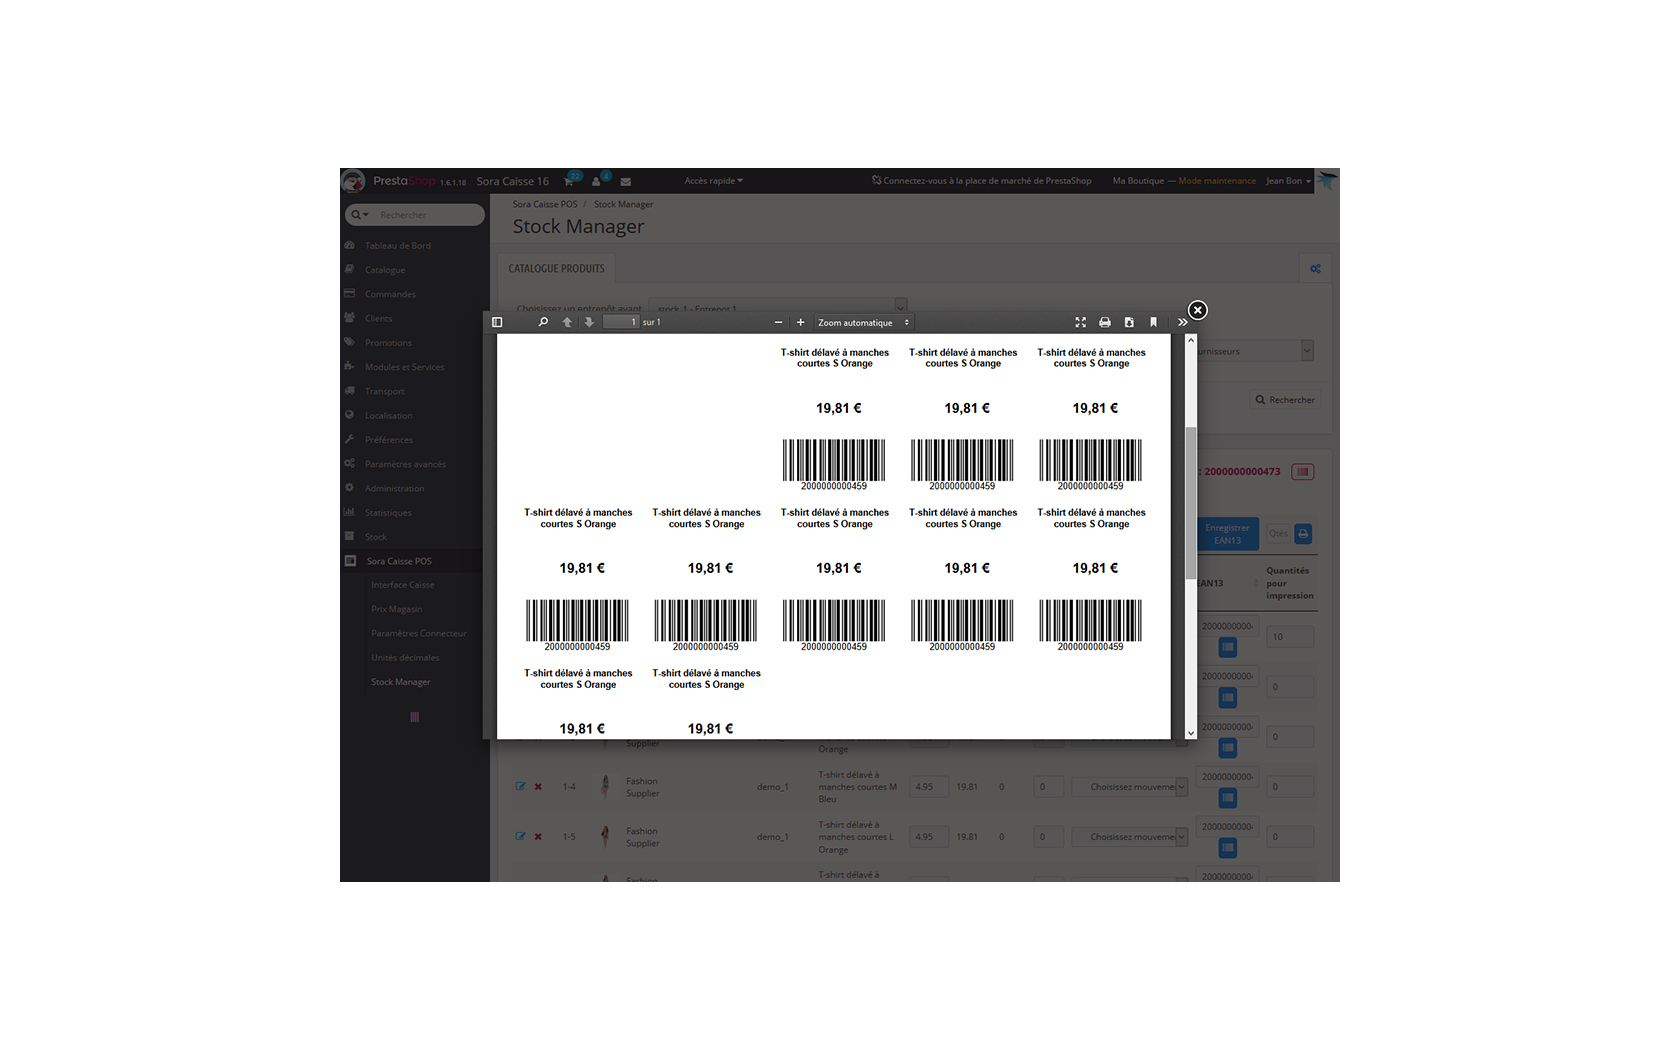The height and width of the screenshot is (1050, 1680).
Task: Click the PDF viewer bookmark icon
Action: (1153, 322)
